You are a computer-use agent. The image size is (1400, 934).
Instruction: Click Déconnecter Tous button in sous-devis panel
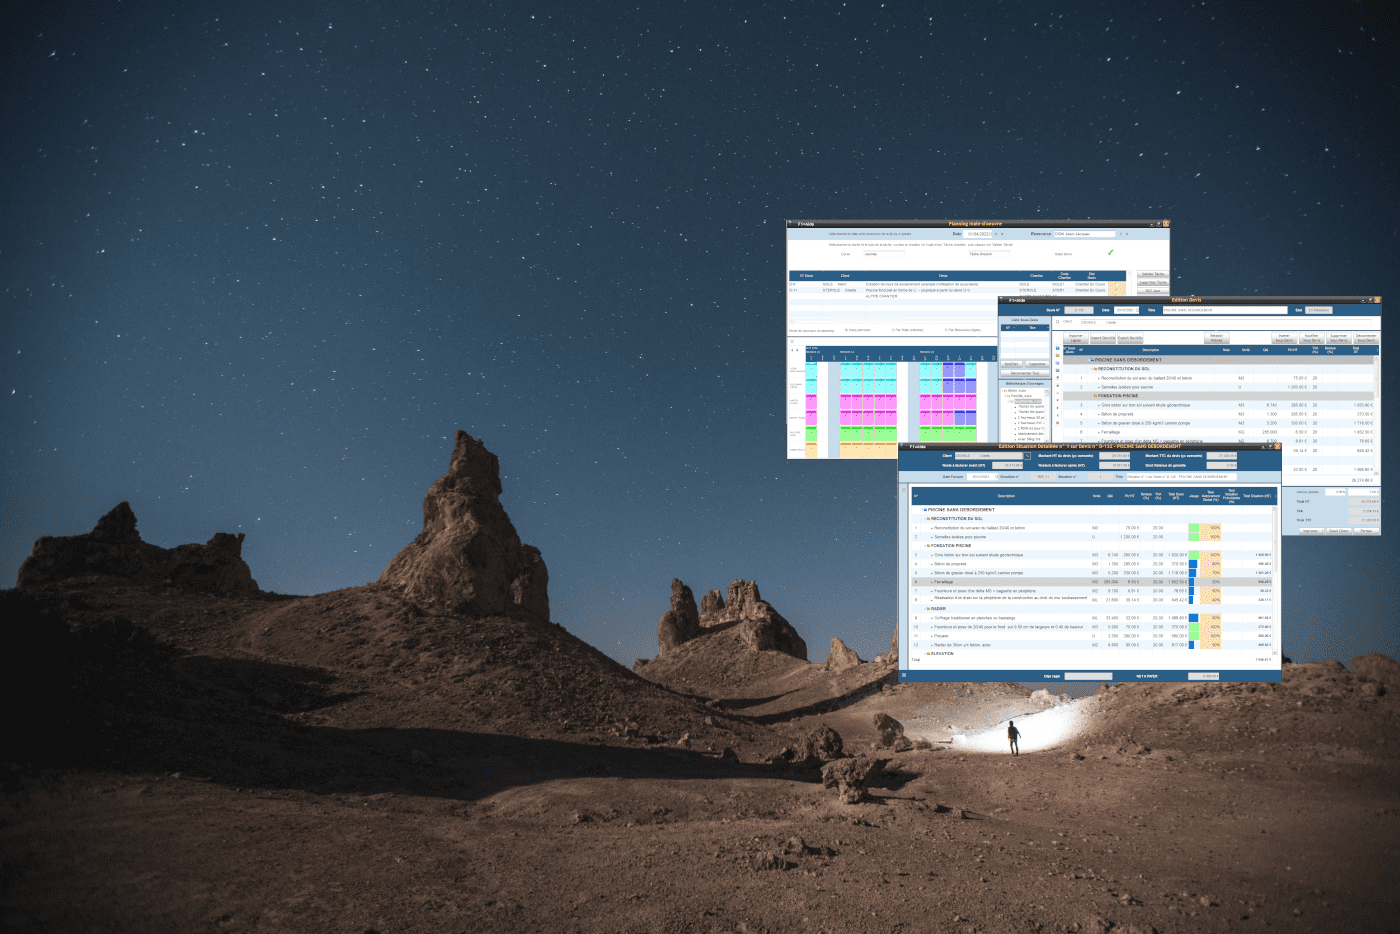click(x=1025, y=373)
